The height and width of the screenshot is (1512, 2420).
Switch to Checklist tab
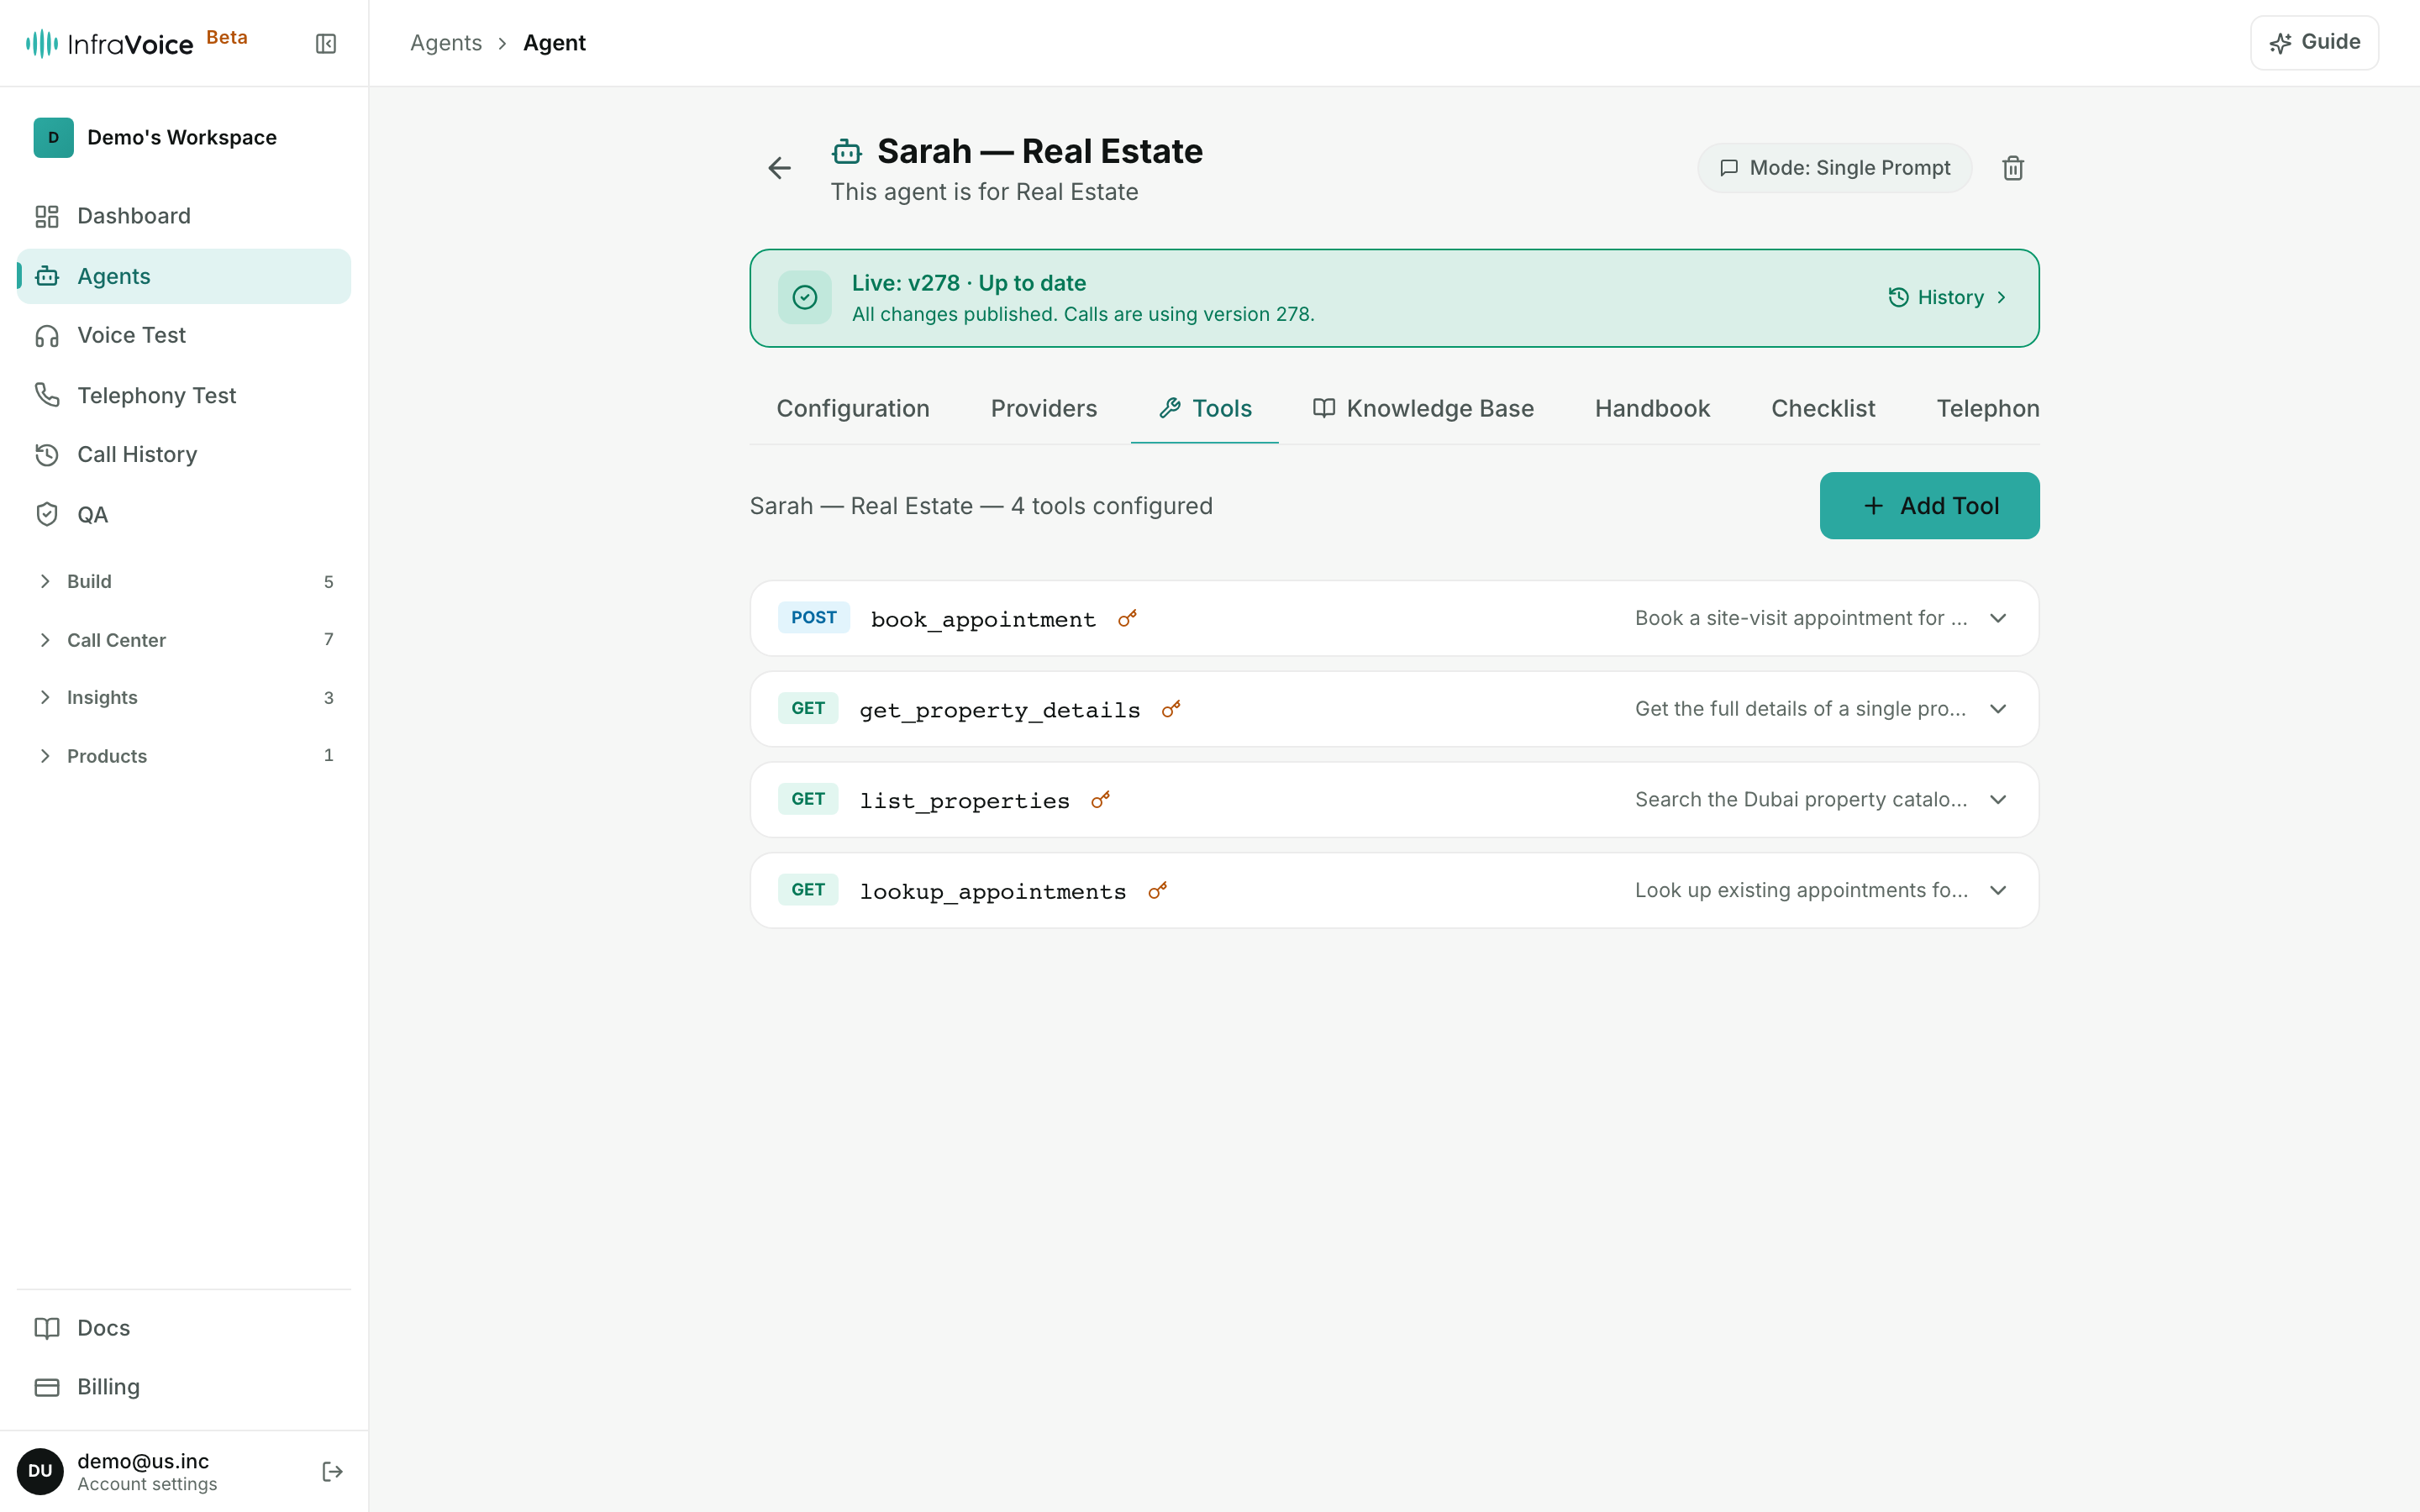coord(1823,408)
